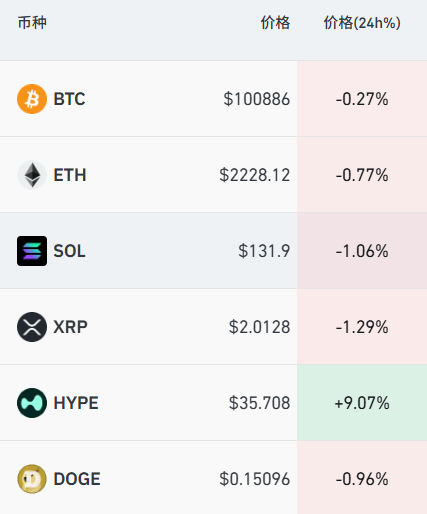Select the SOL ticker label
The height and width of the screenshot is (514, 427).
70,251
